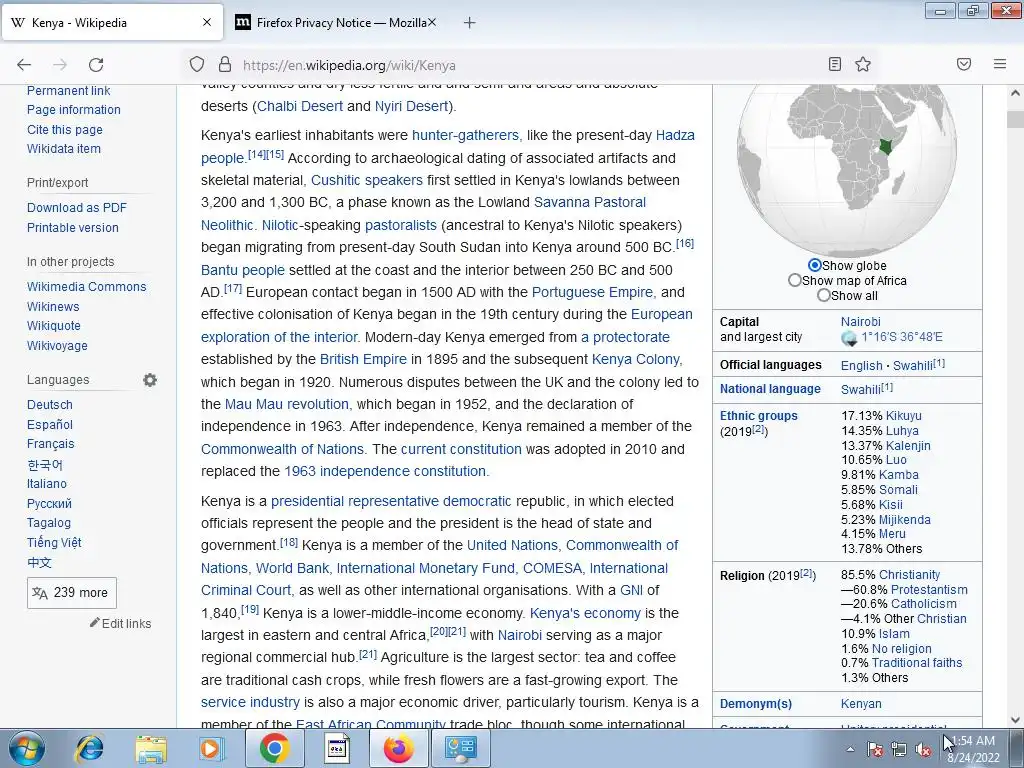Open the Firefox hamburger application menu
The image size is (1024, 768).
click(1000, 64)
